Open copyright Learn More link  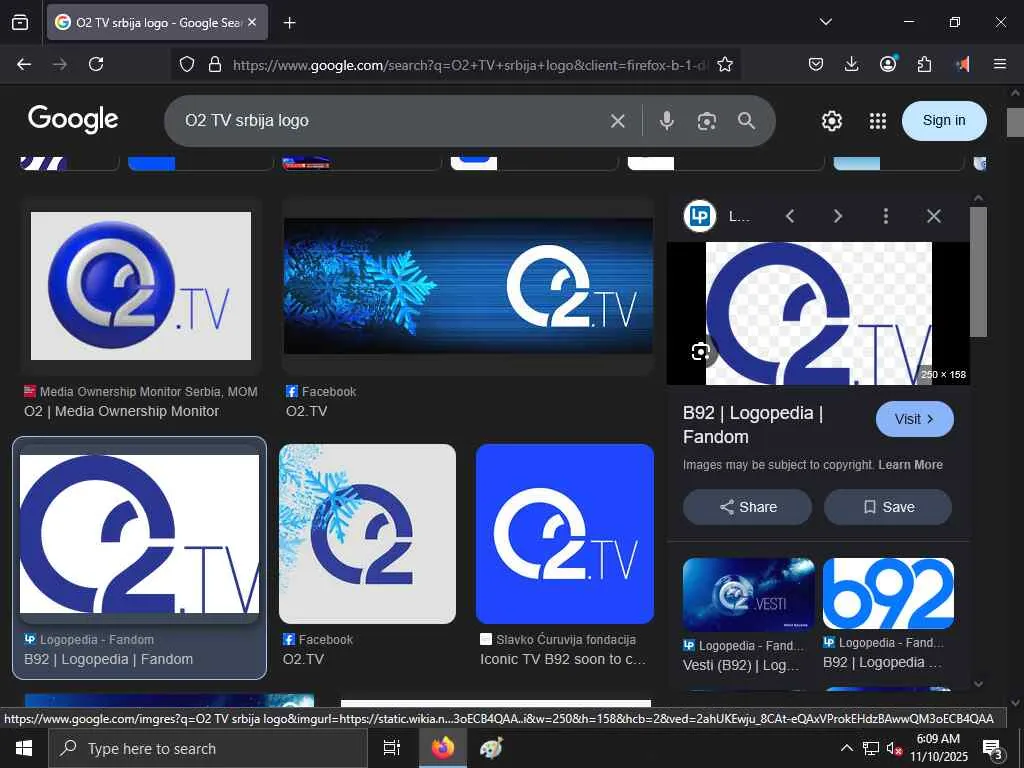910,465
